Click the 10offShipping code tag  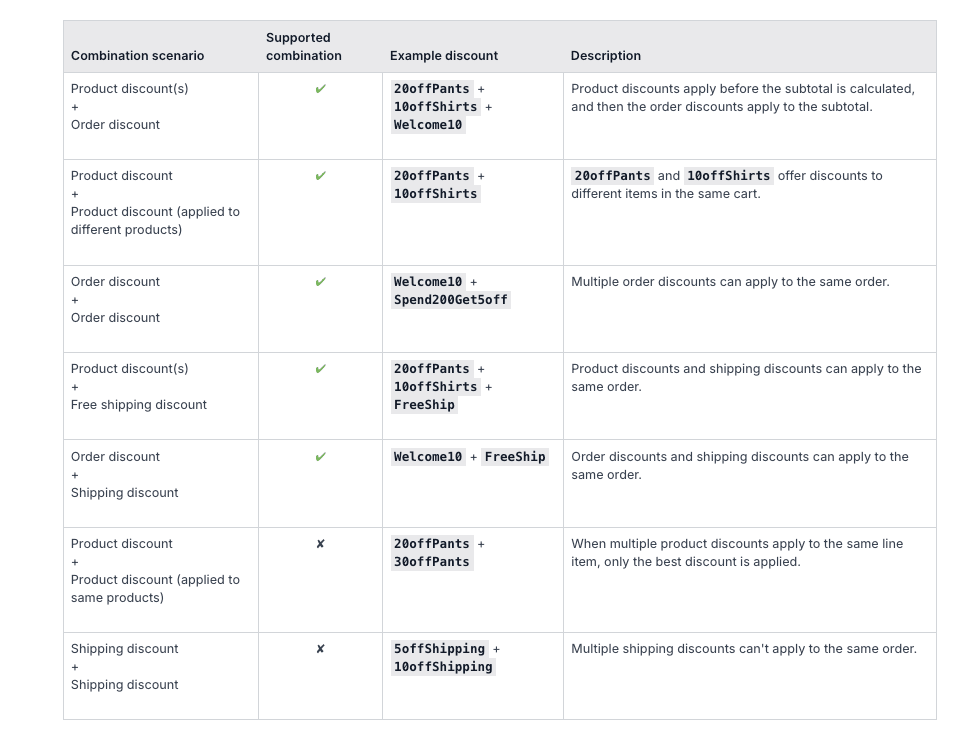443,666
